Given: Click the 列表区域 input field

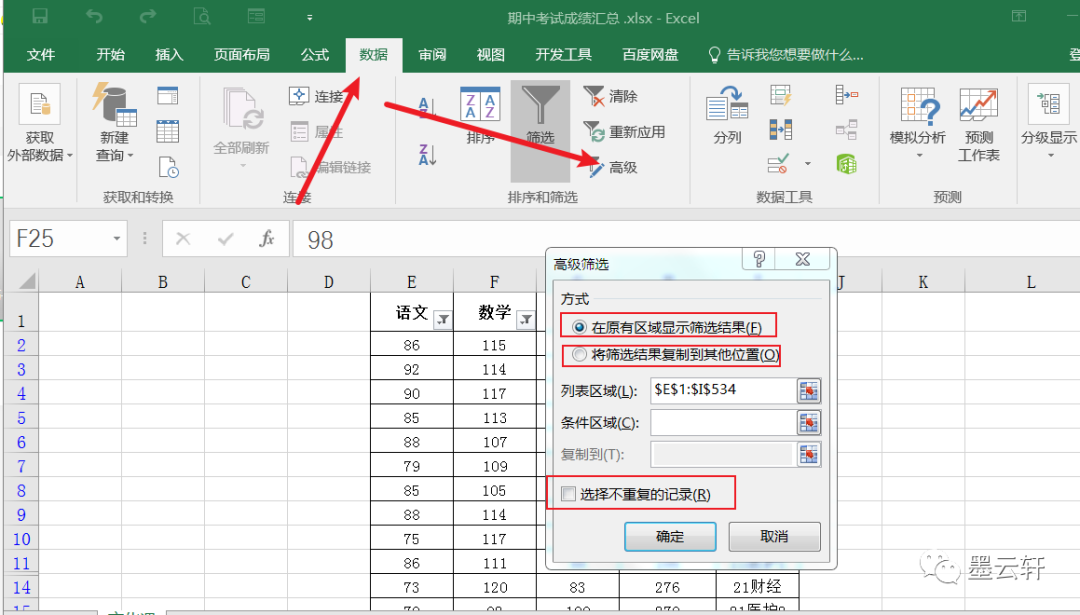Looking at the screenshot, I should [723, 390].
